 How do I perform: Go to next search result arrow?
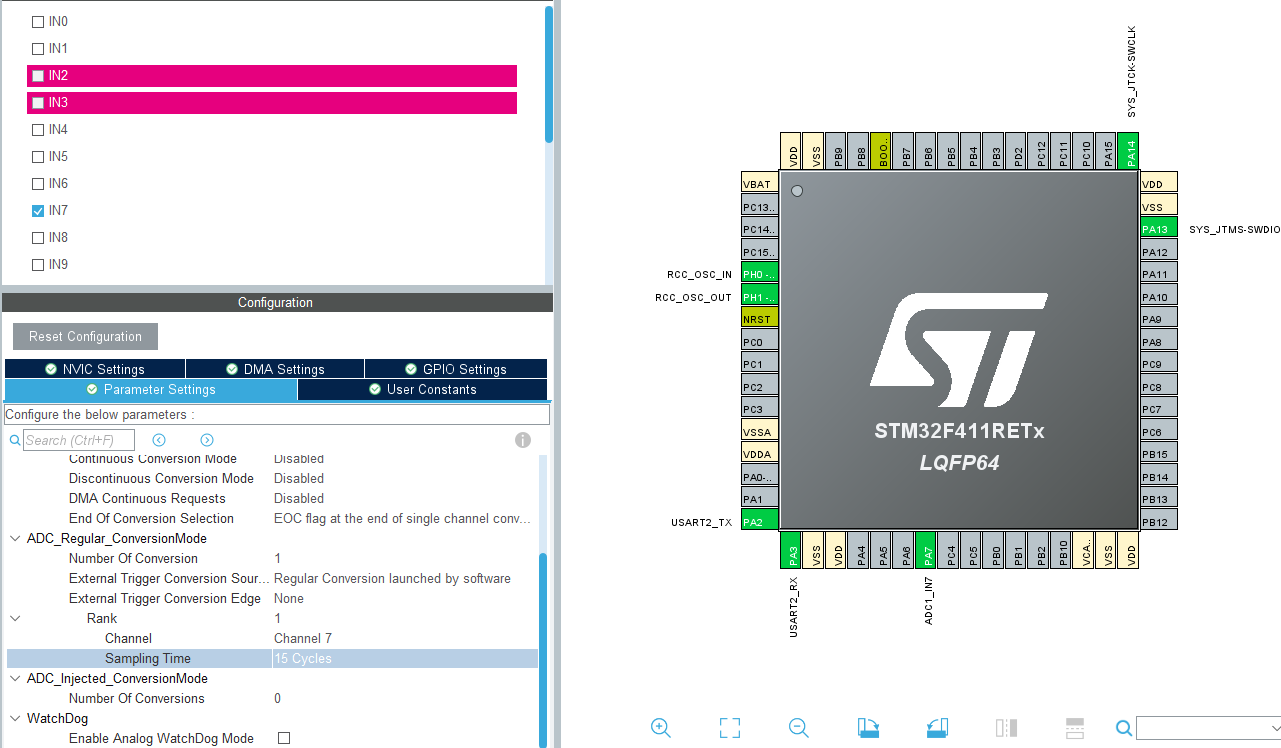click(207, 440)
